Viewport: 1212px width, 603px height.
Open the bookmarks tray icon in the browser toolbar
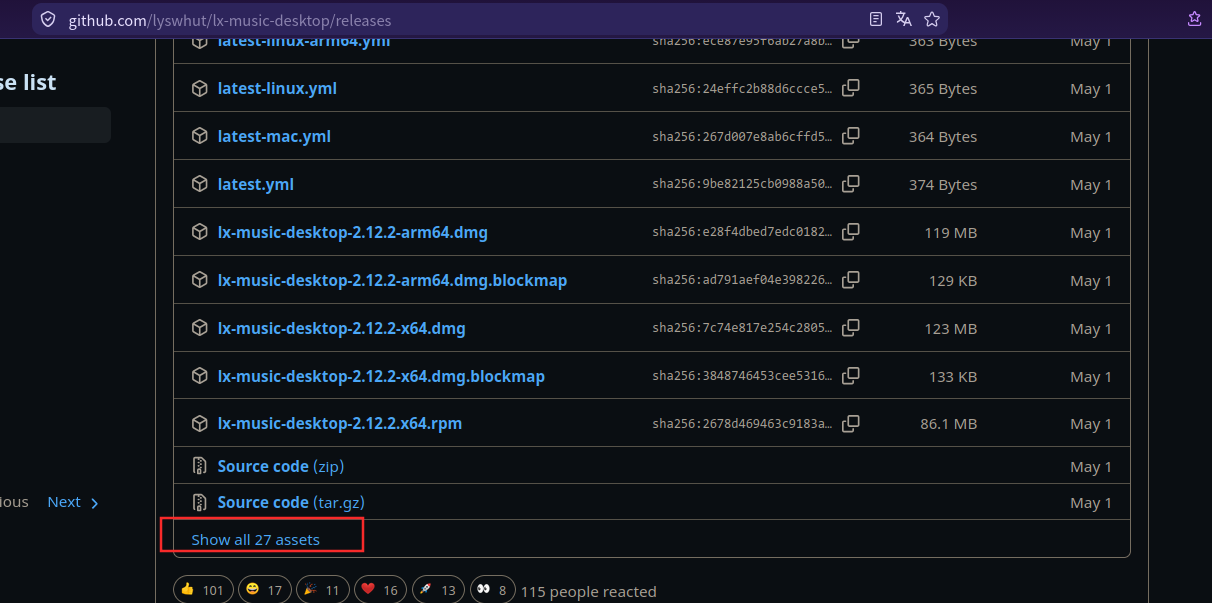[1194, 19]
